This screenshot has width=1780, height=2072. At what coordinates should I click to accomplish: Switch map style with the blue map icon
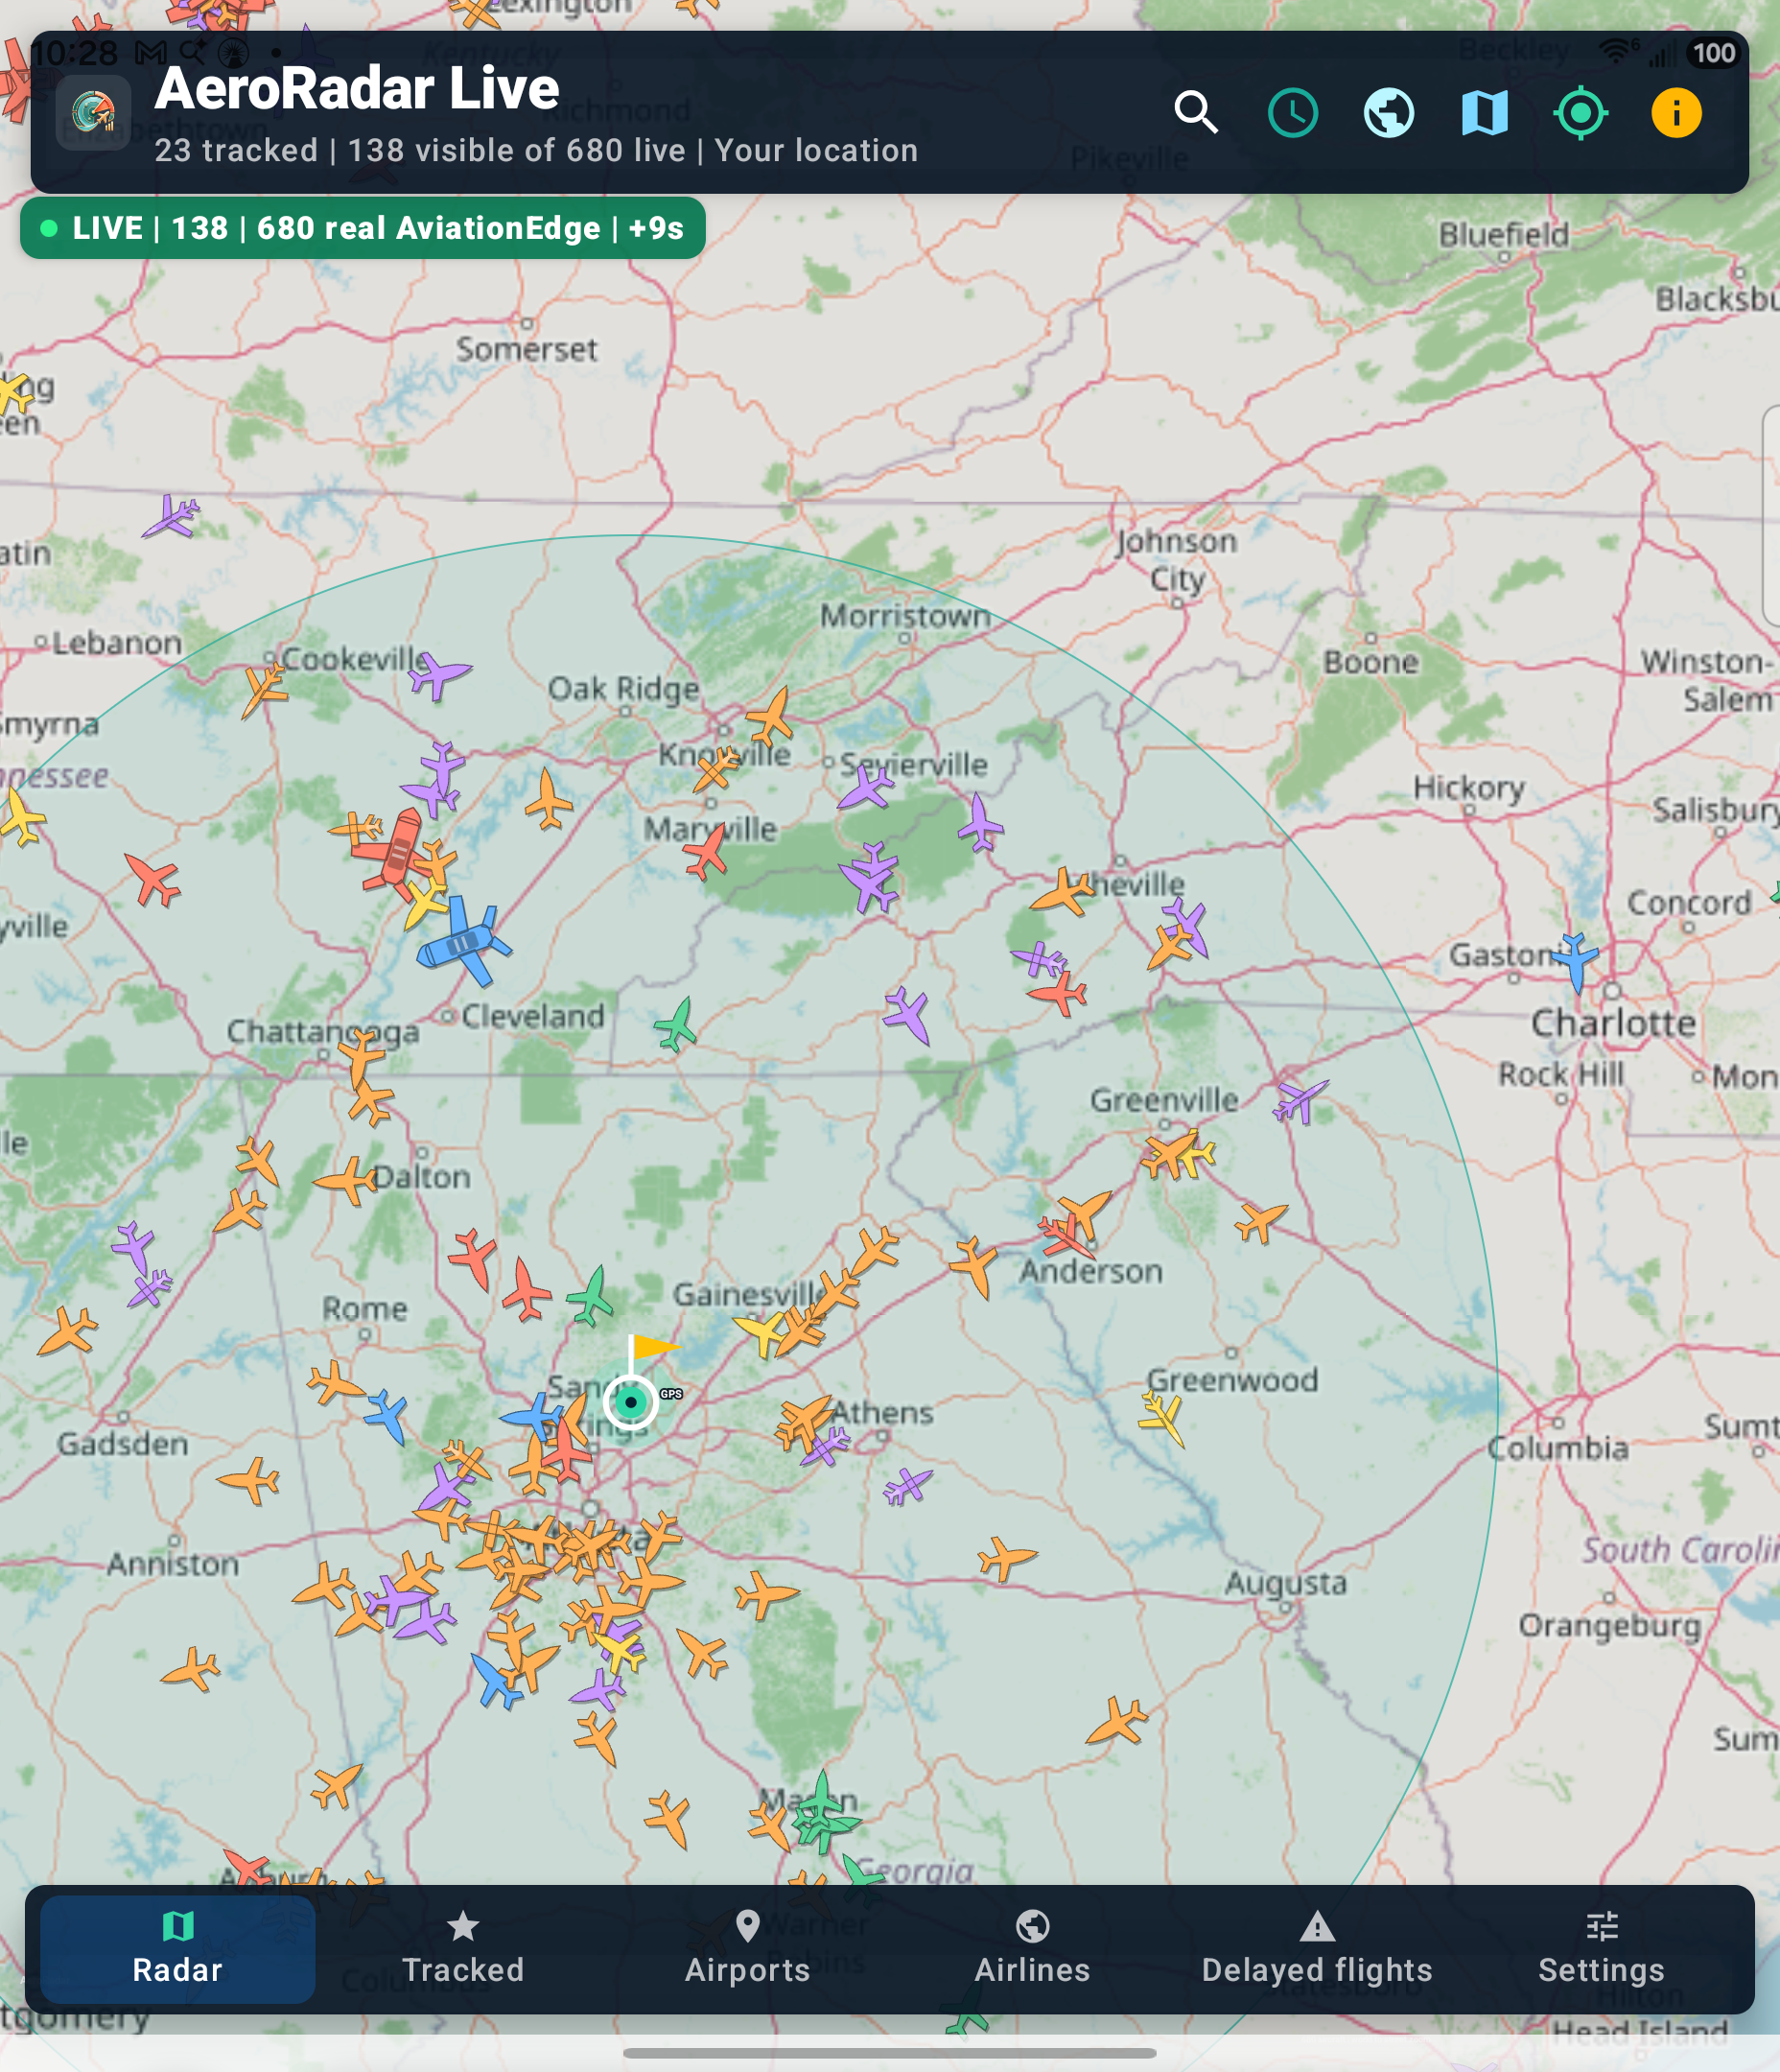point(1485,113)
